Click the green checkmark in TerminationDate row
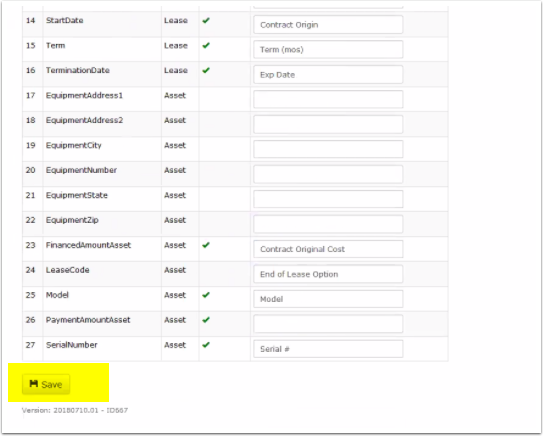543x436 pixels. click(206, 70)
